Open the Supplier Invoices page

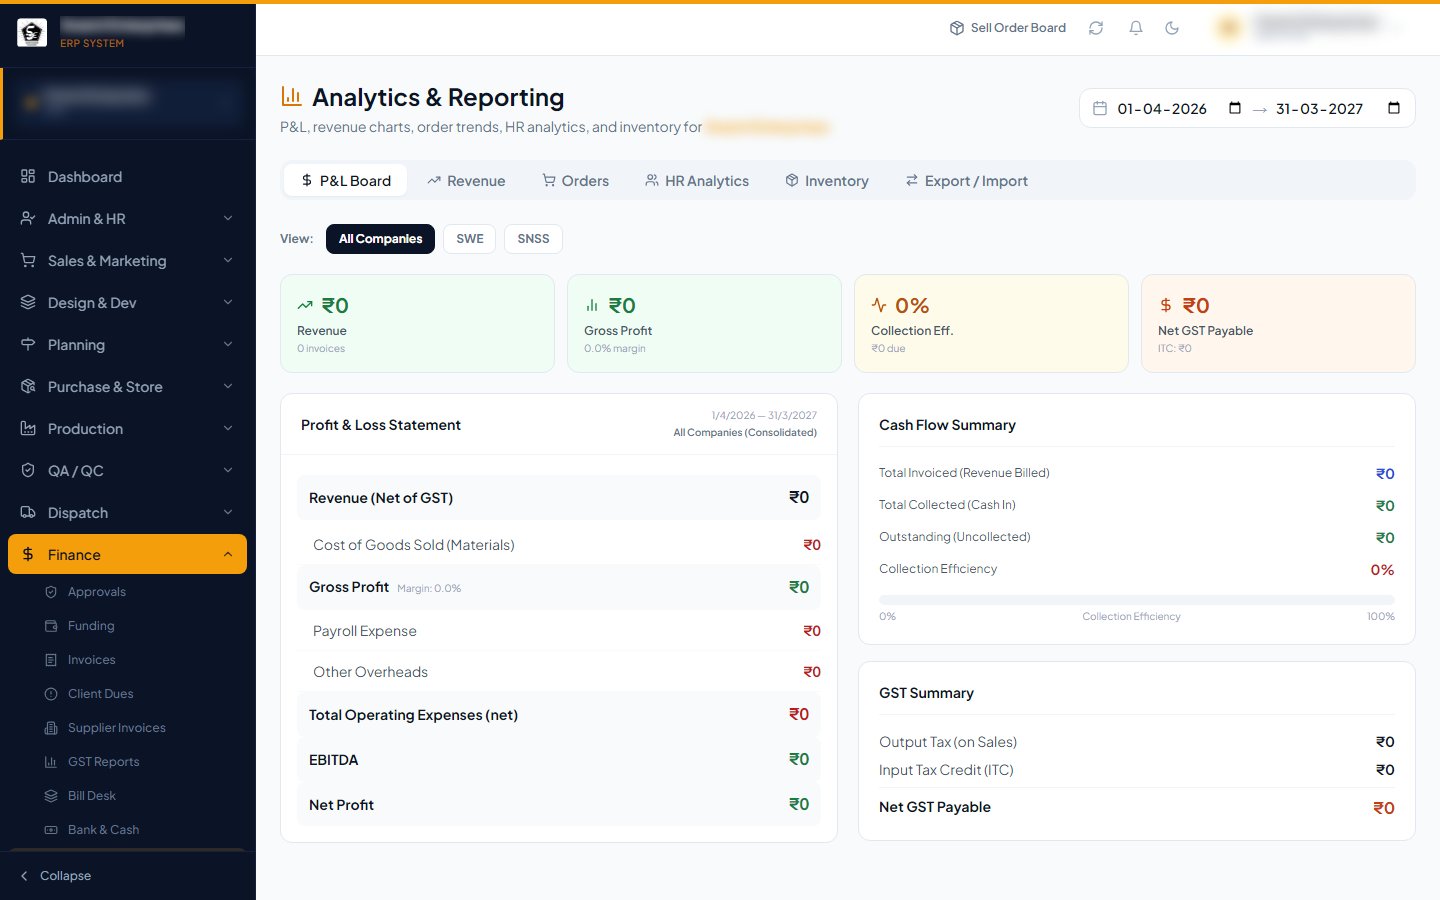click(x=117, y=728)
